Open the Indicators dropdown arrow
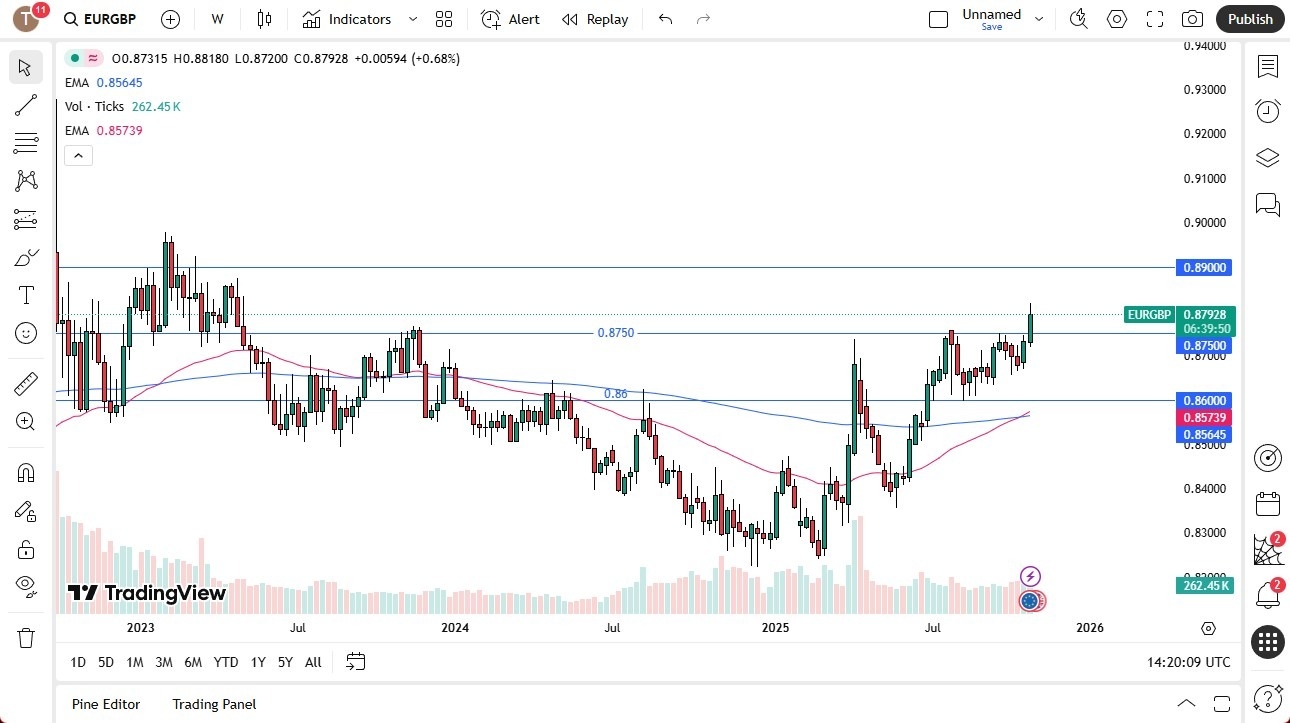 (x=411, y=18)
